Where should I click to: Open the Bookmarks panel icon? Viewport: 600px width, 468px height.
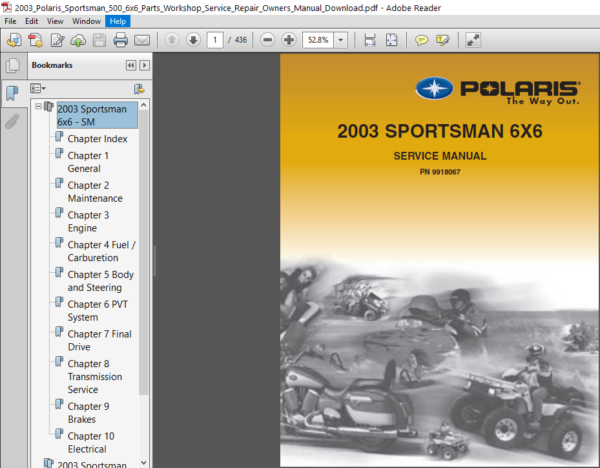click(13, 93)
